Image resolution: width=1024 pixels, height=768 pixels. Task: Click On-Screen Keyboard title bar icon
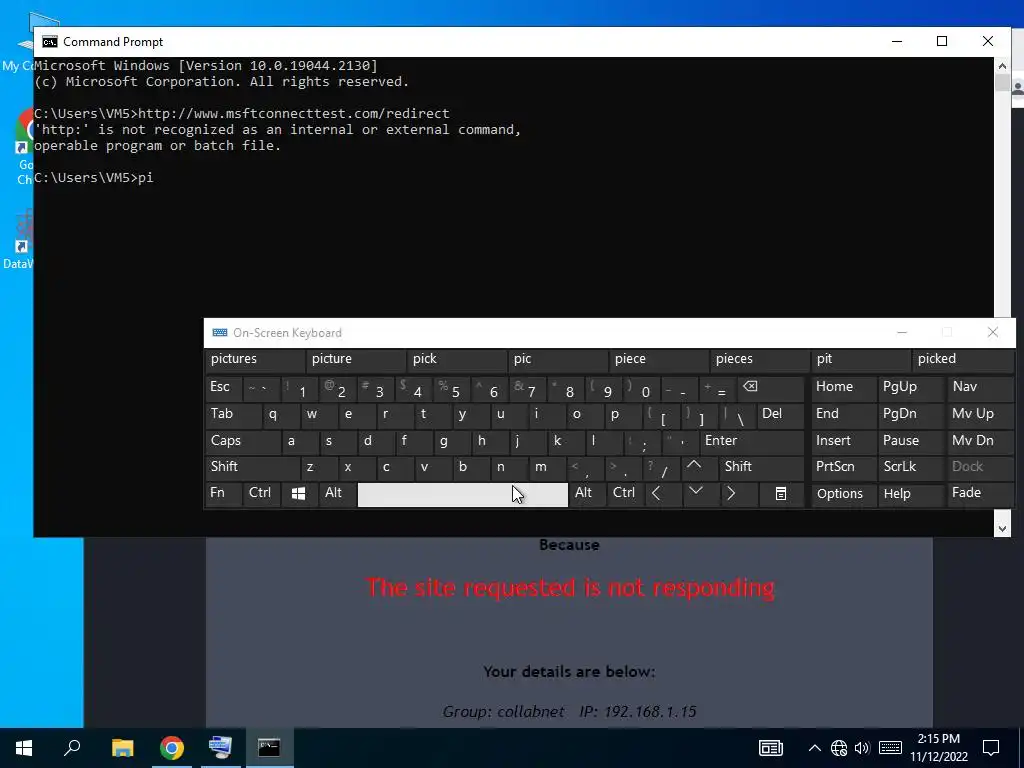point(219,332)
